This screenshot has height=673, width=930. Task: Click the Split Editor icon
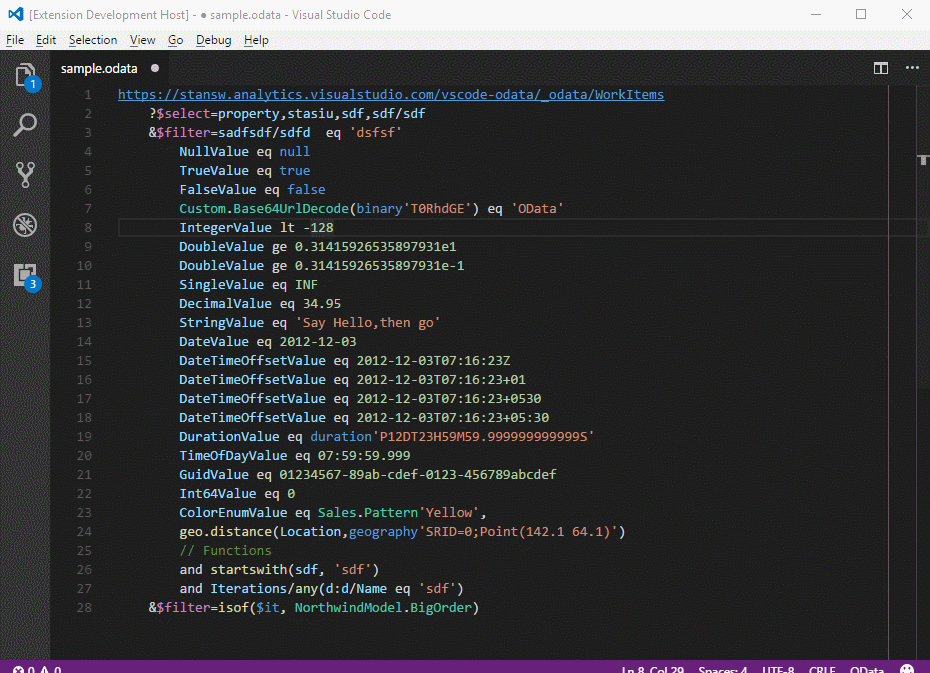coord(880,68)
